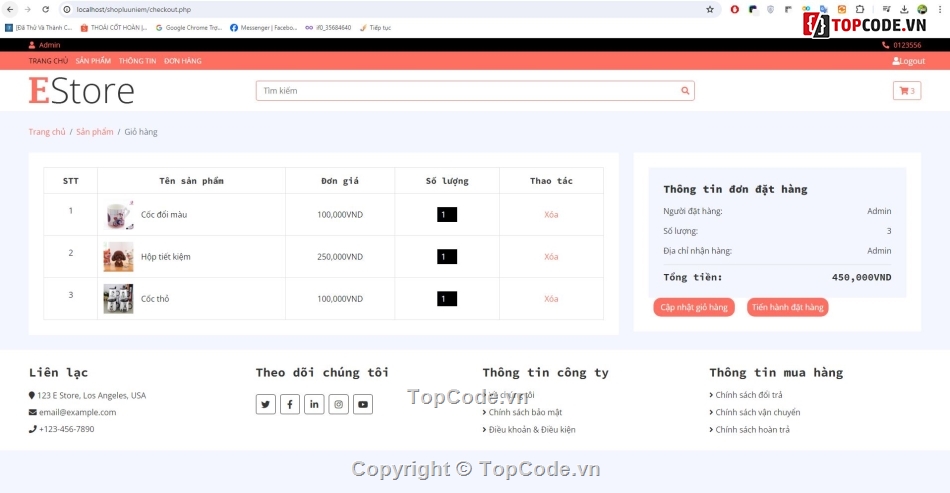950x493 pixels.
Task: Open the Twitter social icon
Action: tap(265, 404)
